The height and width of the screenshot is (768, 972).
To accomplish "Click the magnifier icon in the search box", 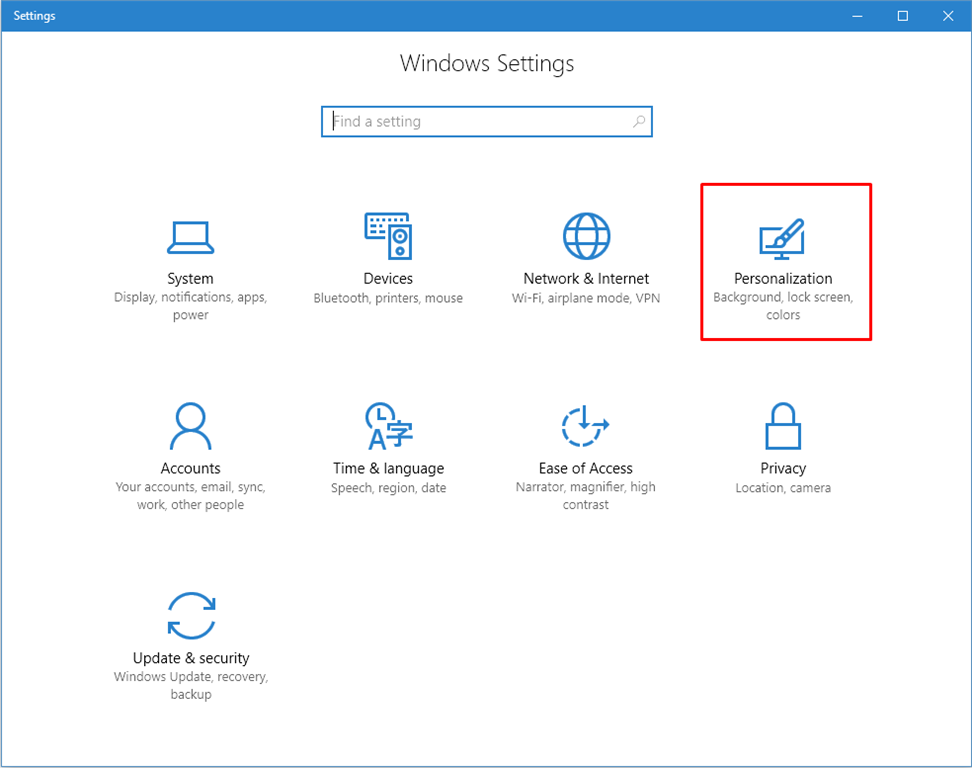I will [x=639, y=122].
